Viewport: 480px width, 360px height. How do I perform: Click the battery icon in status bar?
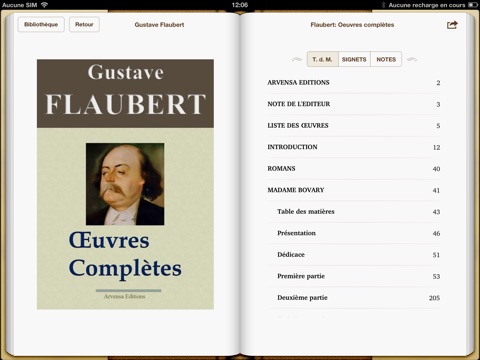(x=473, y=5)
